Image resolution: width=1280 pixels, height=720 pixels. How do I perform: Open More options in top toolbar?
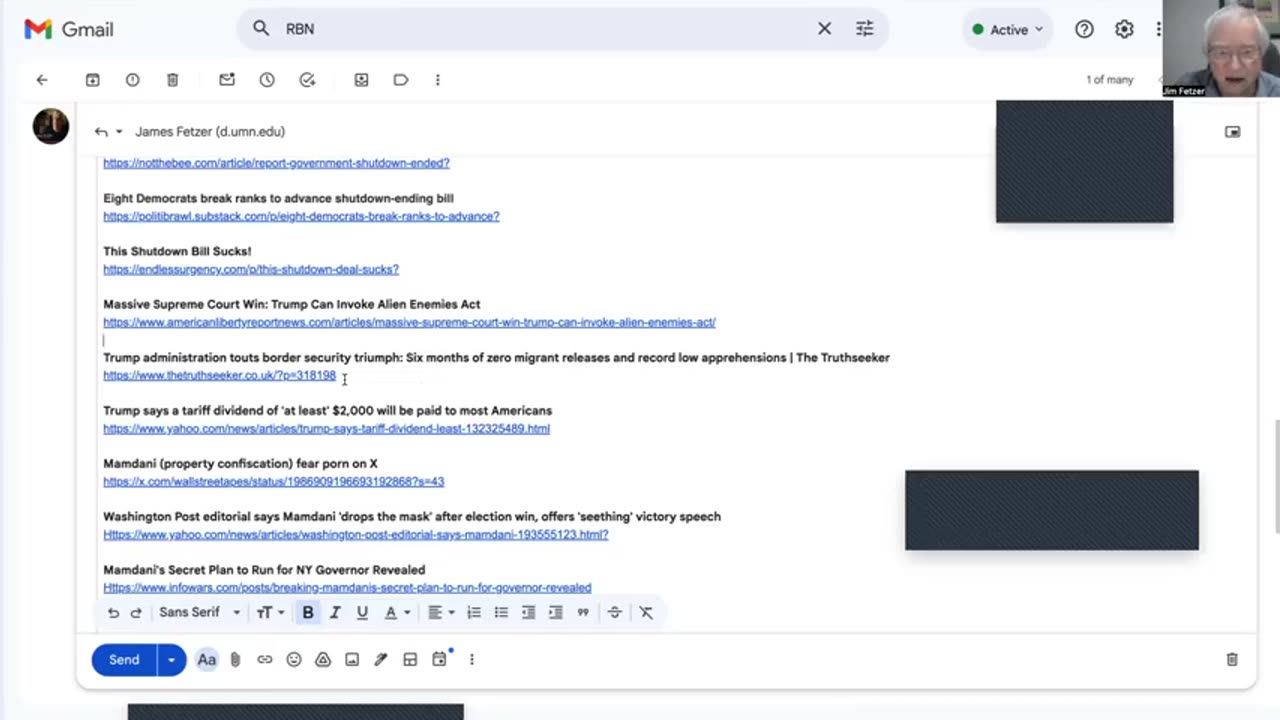[x=437, y=80]
